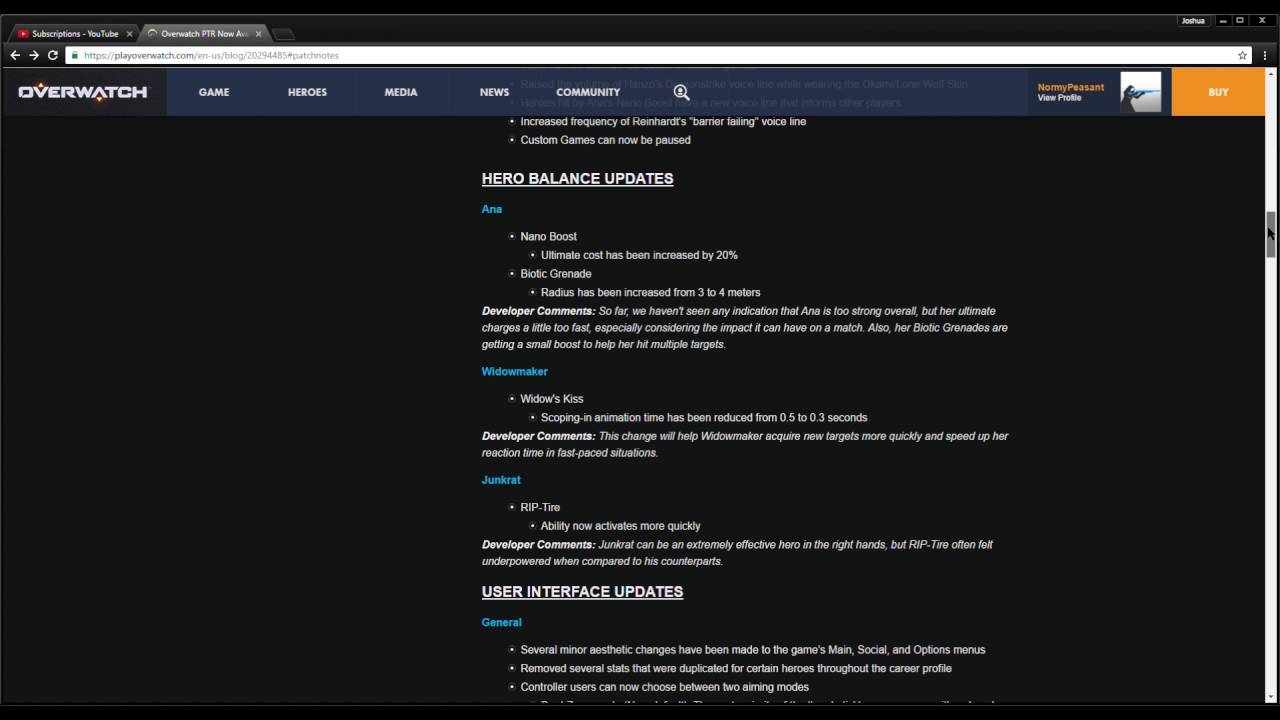The image size is (1280, 720).
Task: Click the Ana hero heading
Action: 492,209
